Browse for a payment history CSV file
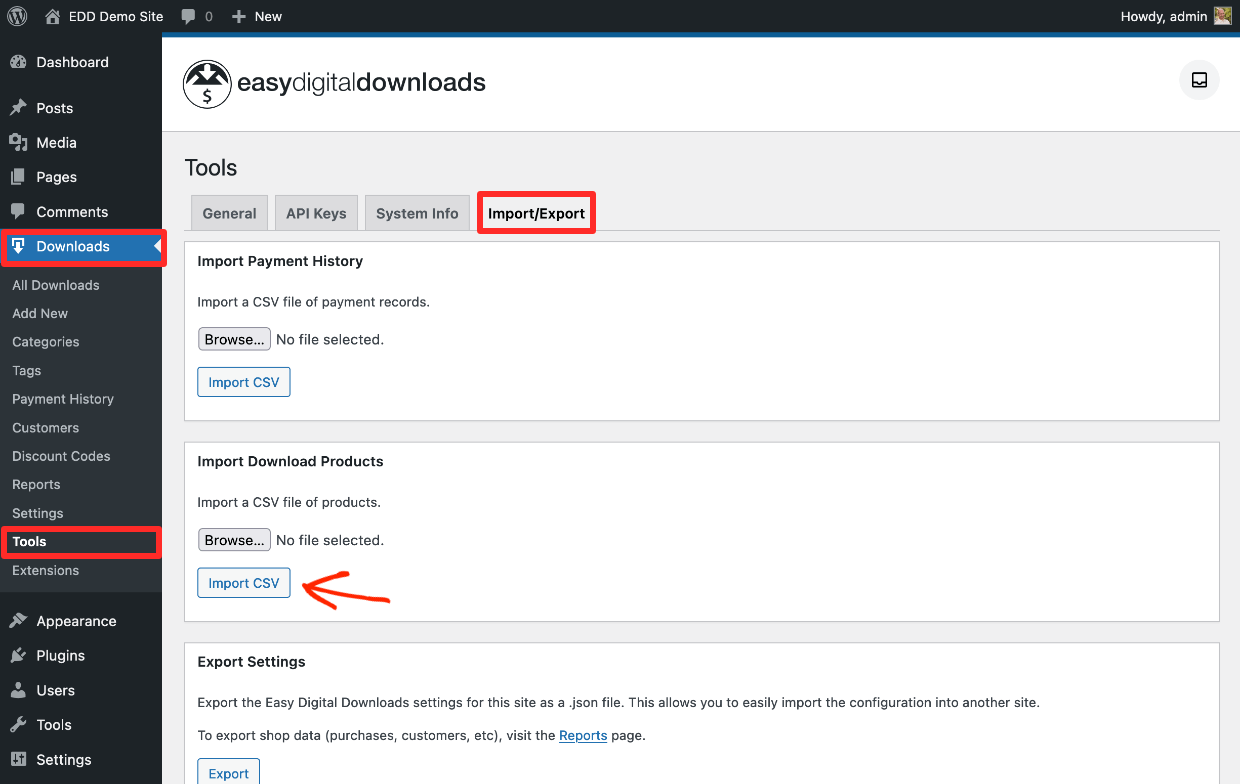This screenshot has width=1240, height=784. coord(234,338)
